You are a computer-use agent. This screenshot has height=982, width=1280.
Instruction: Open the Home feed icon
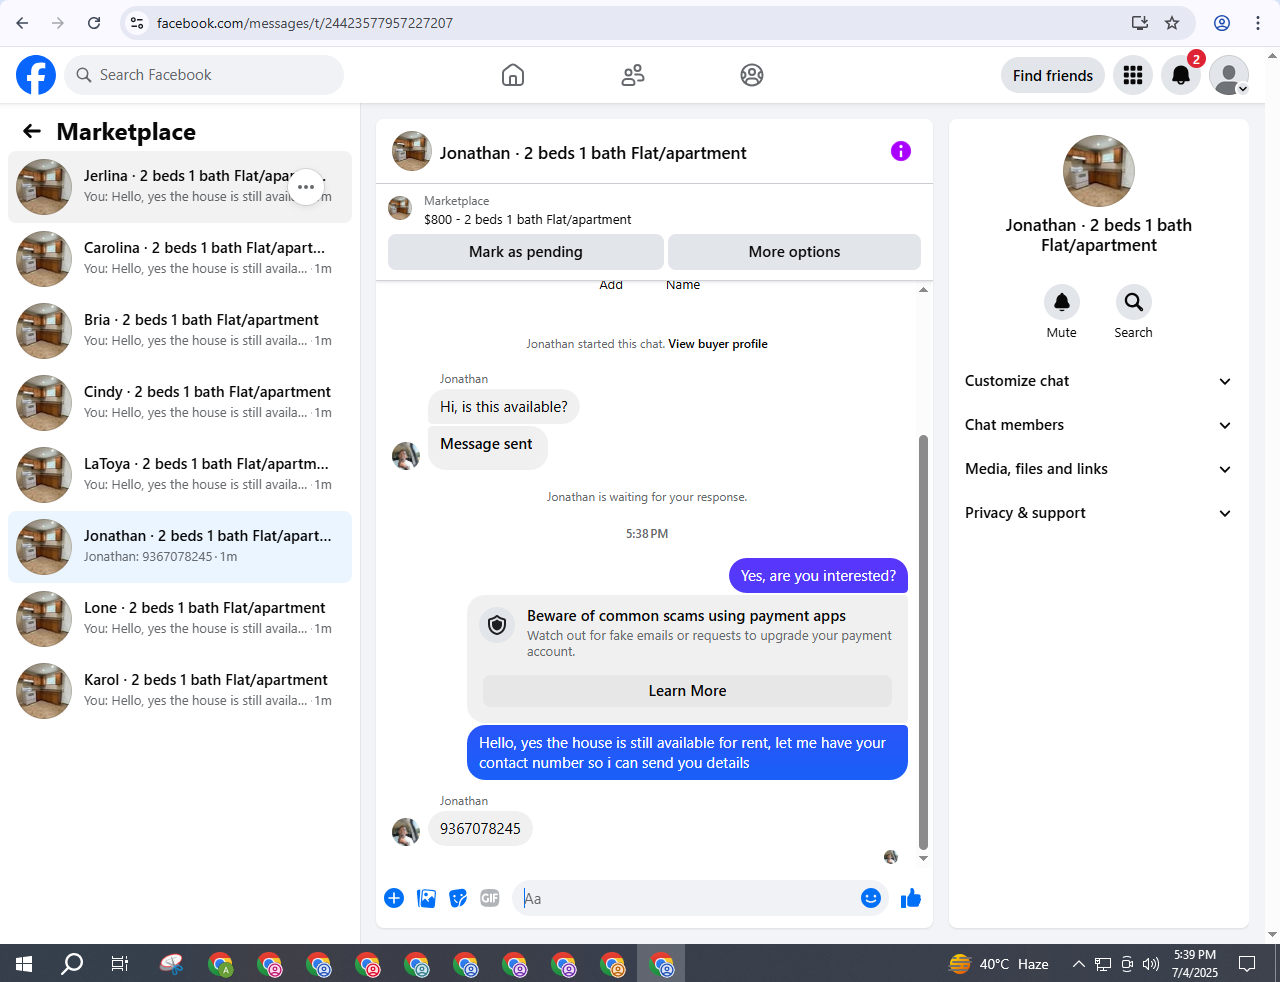pyautogui.click(x=513, y=75)
